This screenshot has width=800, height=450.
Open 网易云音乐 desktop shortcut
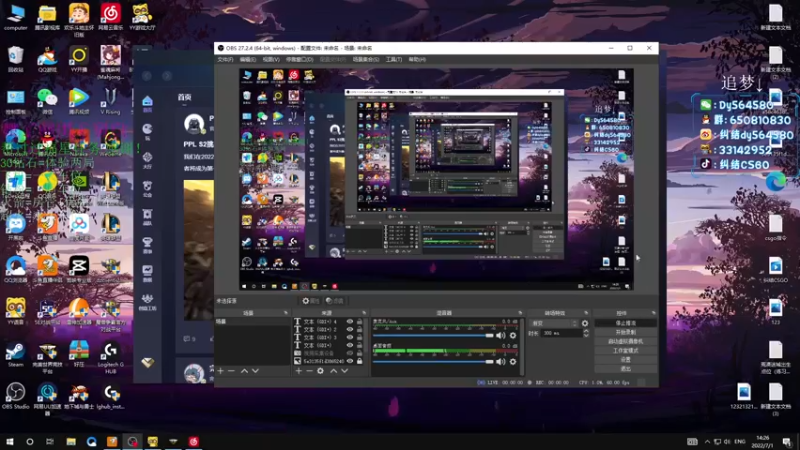pos(110,17)
